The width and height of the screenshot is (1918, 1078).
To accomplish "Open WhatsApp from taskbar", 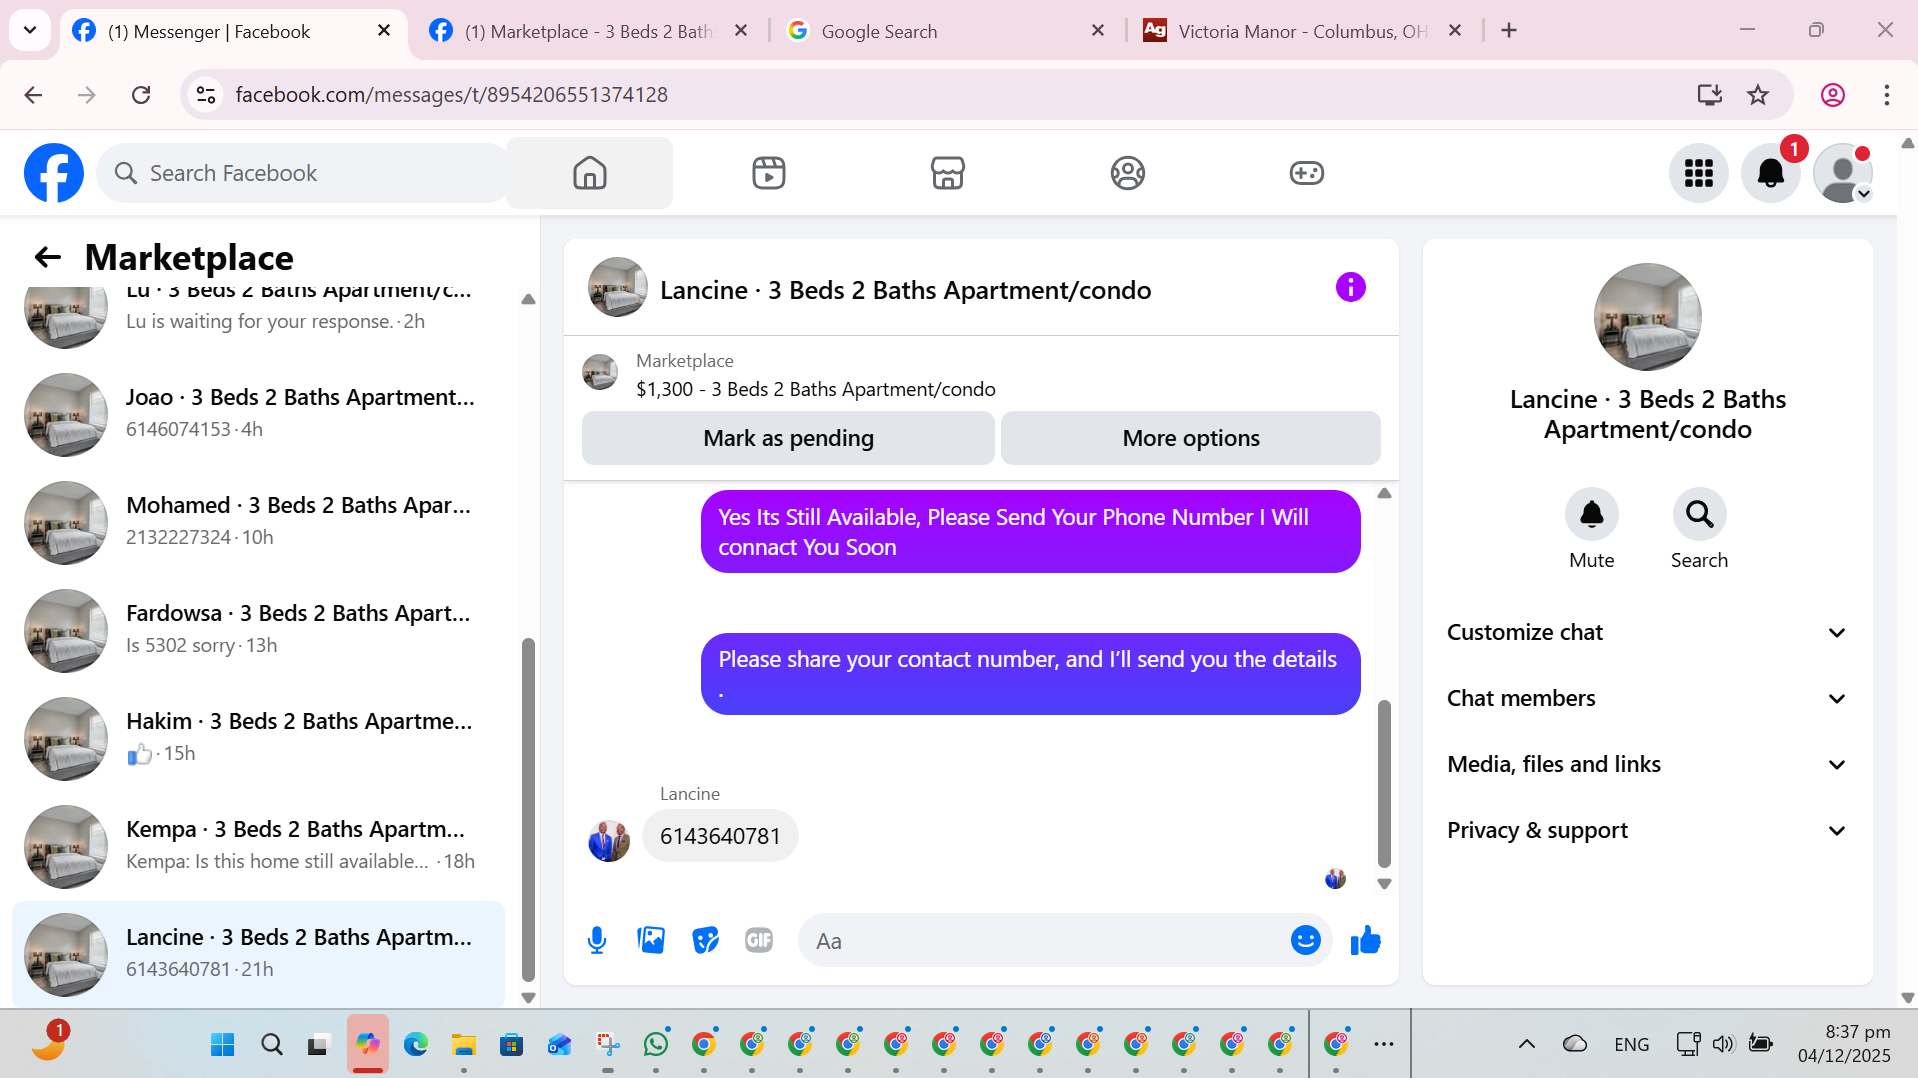I will (656, 1044).
